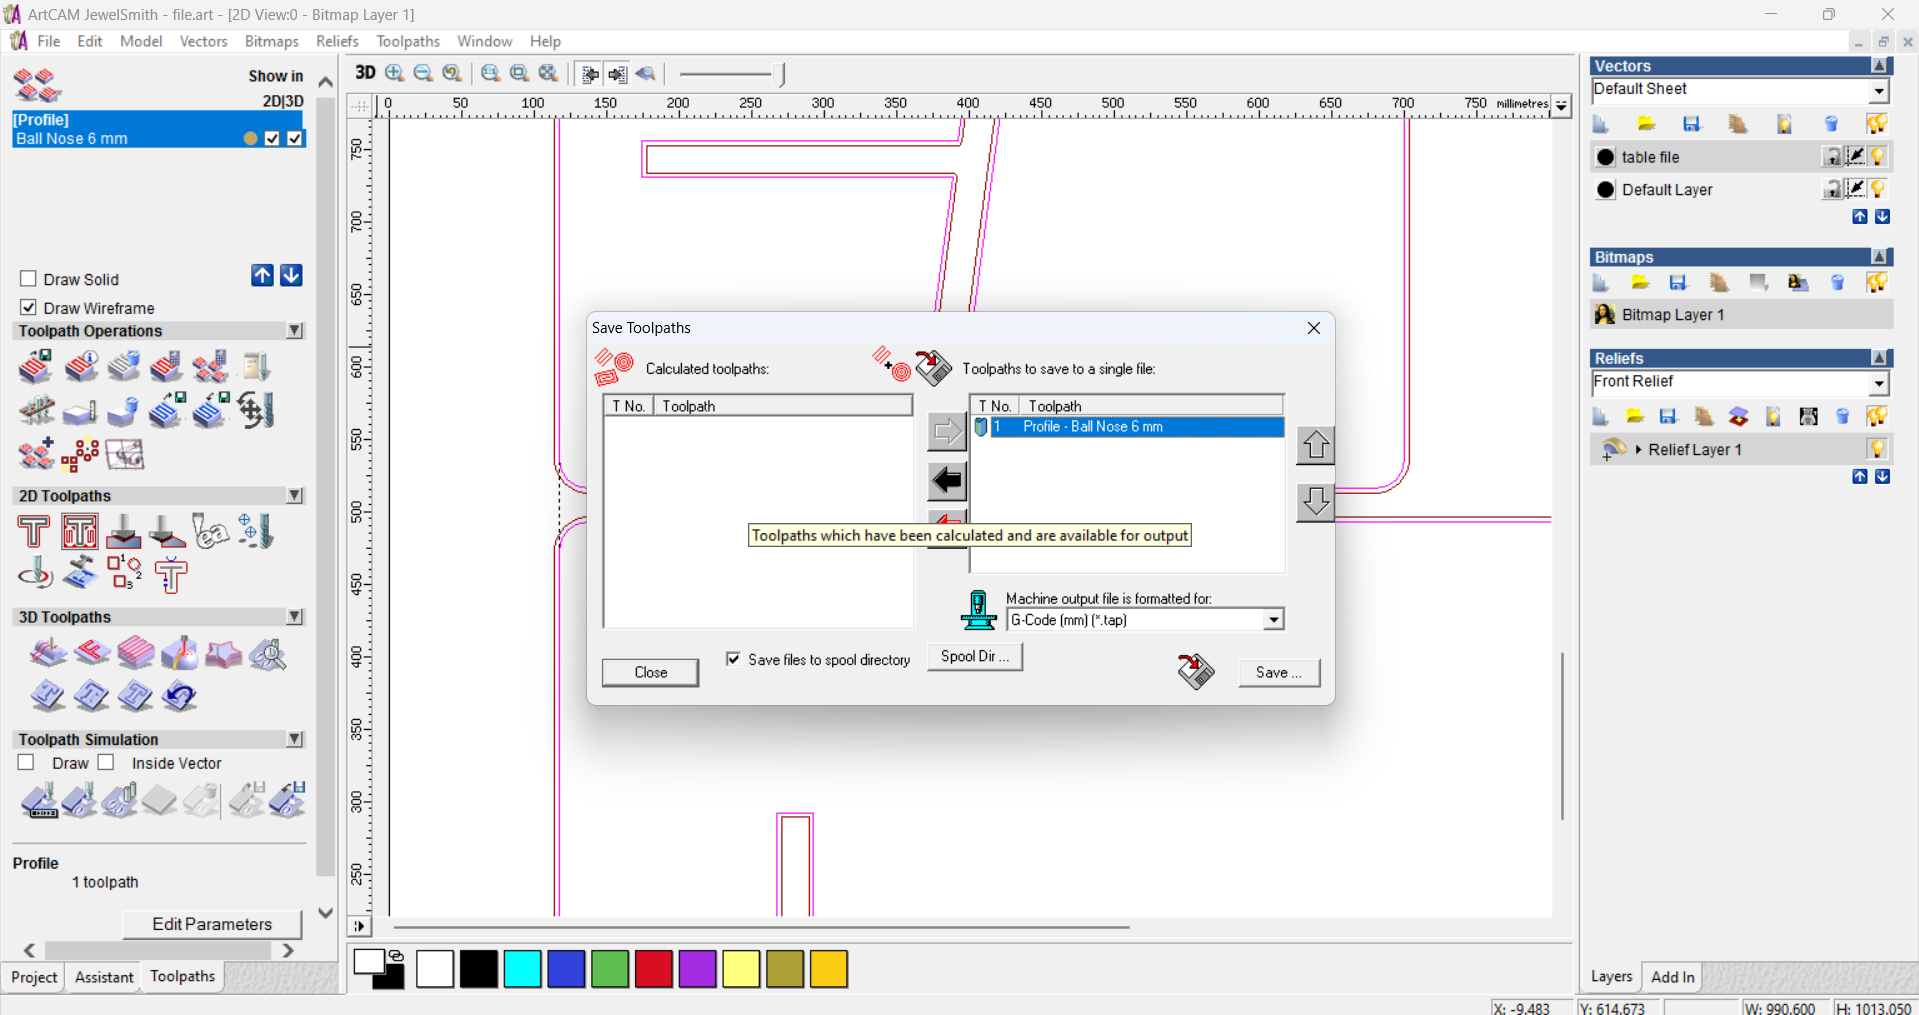Viewport: 1919px width, 1015px height.
Task: Move toolpath down with blue arrow
Action: point(291,276)
